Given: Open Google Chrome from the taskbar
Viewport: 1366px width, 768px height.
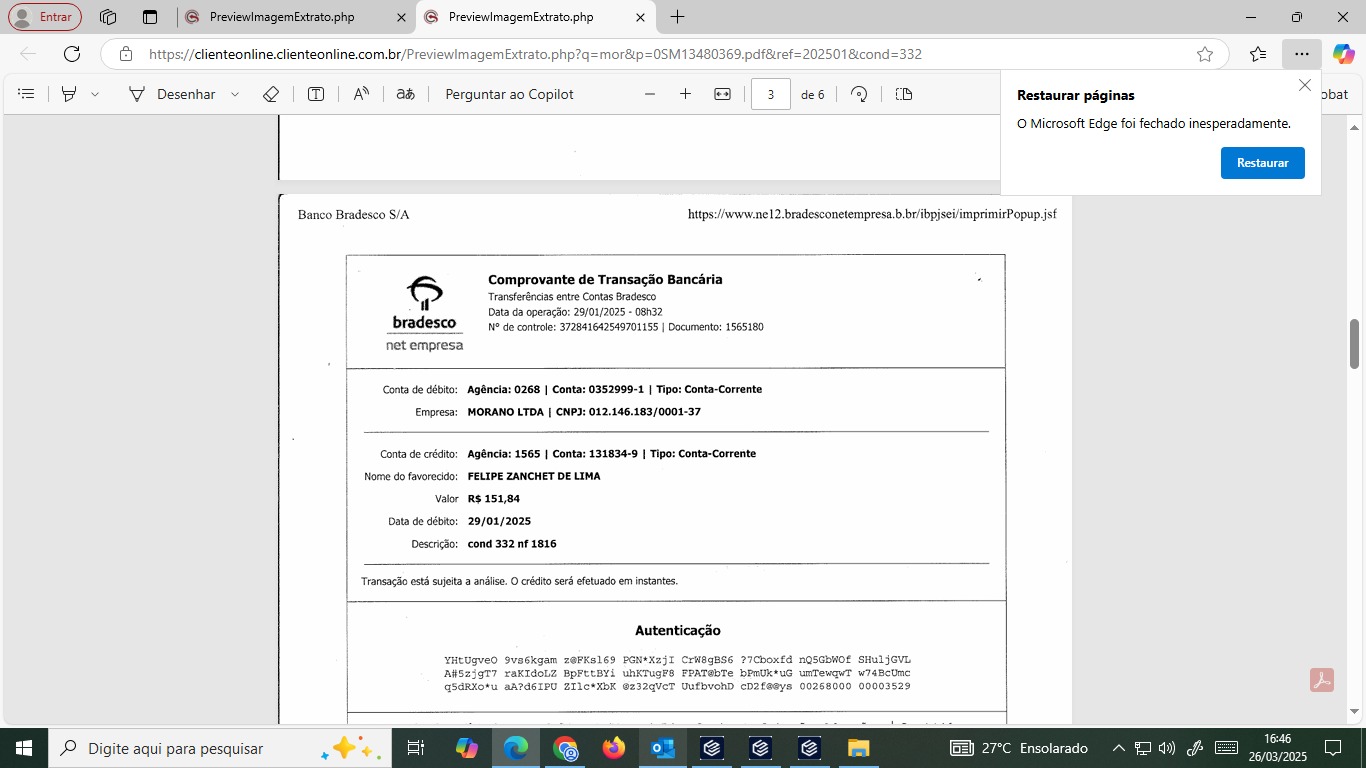Looking at the screenshot, I should coord(565,748).
